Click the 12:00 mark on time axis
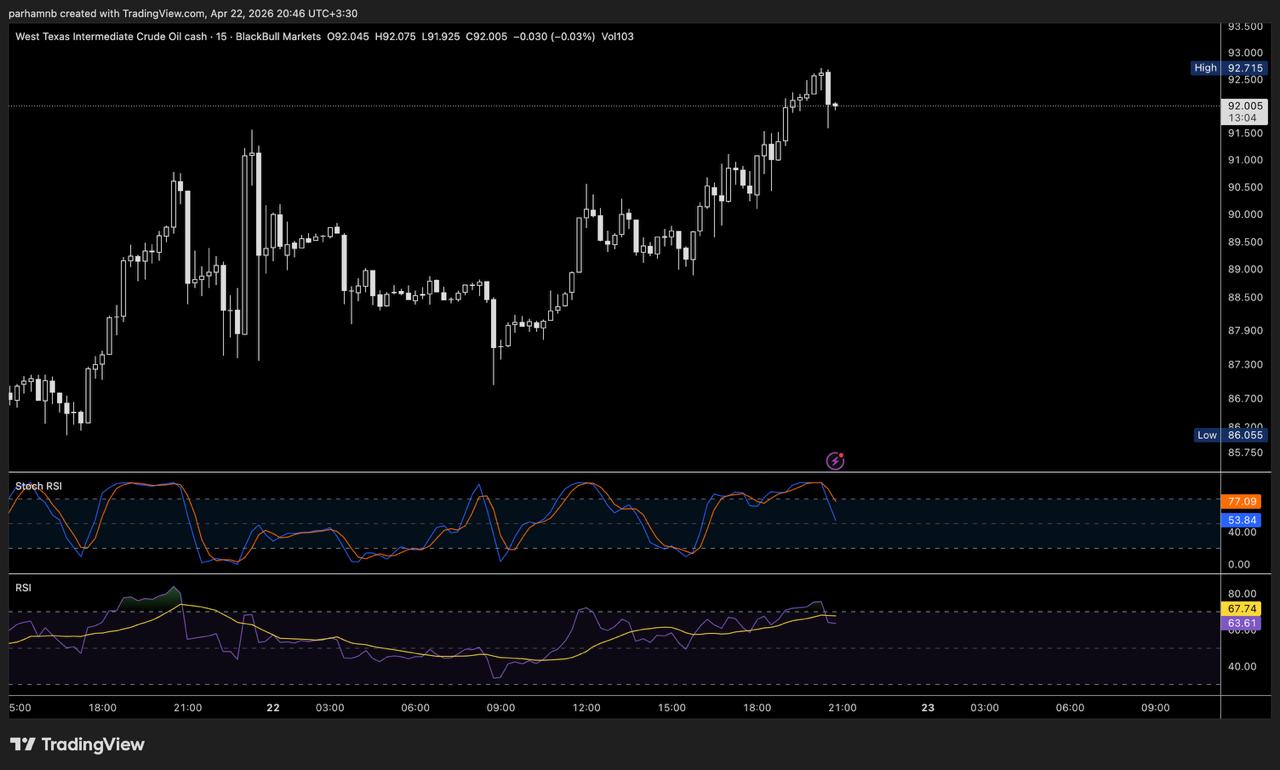This screenshot has width=1280, height=770. click(x=586, y=708)
